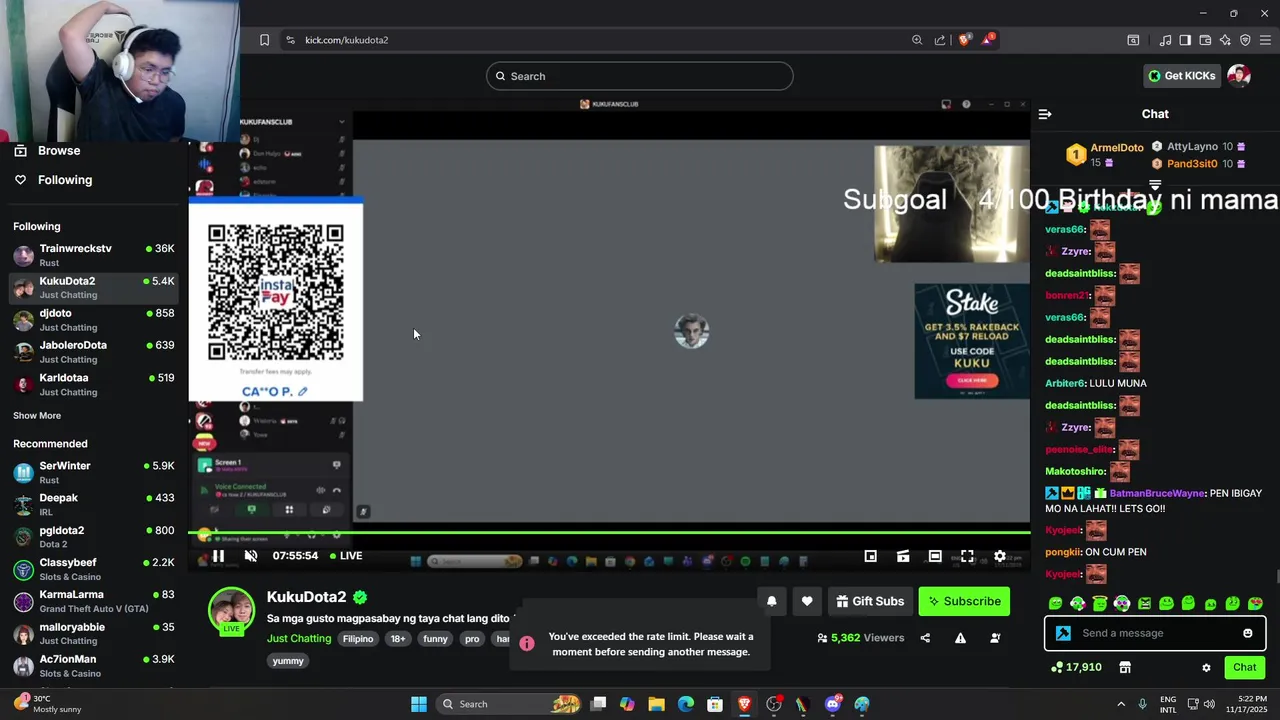This screenshot has width=1280, height=720.
Task: Bookmark the page in address bar
Action: 264,40
